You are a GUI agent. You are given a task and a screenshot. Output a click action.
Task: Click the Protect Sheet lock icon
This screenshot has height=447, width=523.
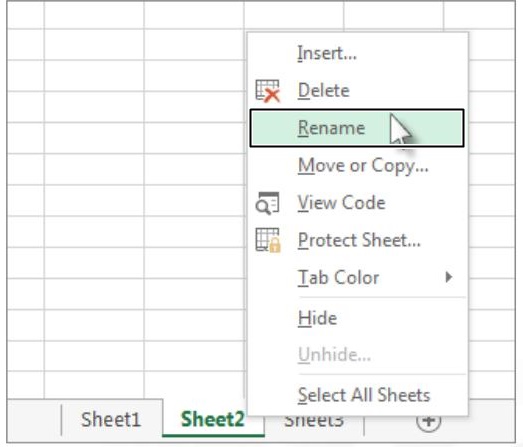tap(268, 240)
